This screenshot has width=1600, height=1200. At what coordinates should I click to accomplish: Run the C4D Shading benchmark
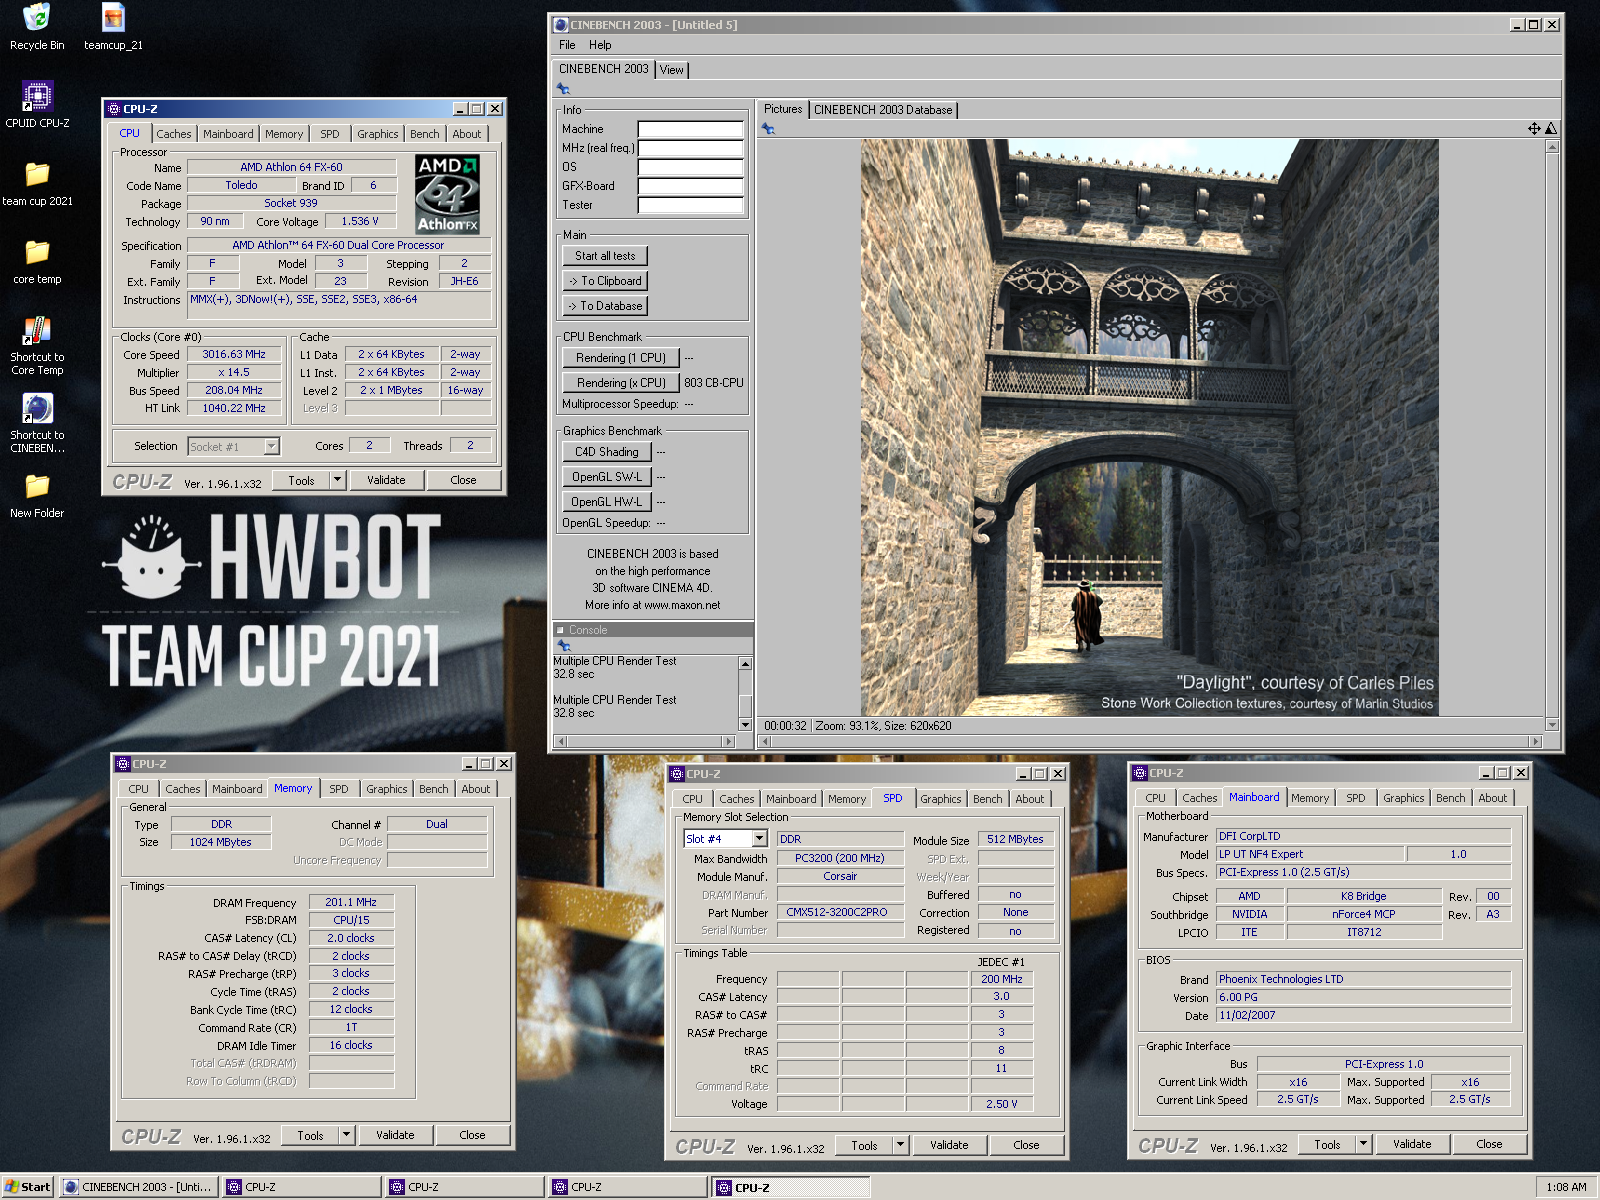607,452
